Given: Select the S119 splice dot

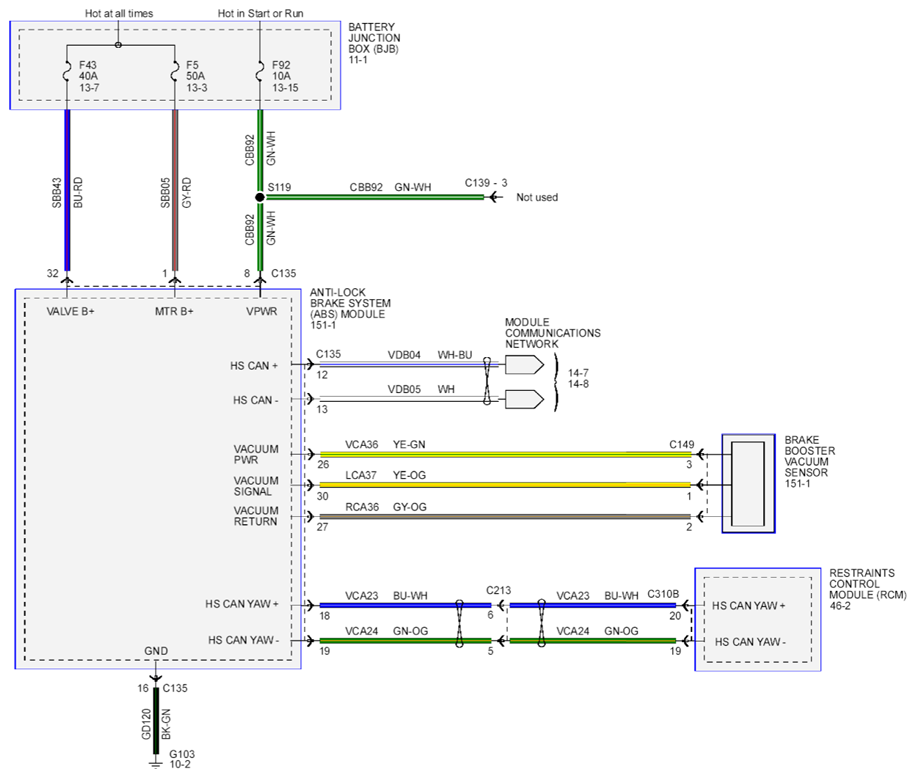Looking at the screenshot, I should pyautogui.click(x=260, y=197).
